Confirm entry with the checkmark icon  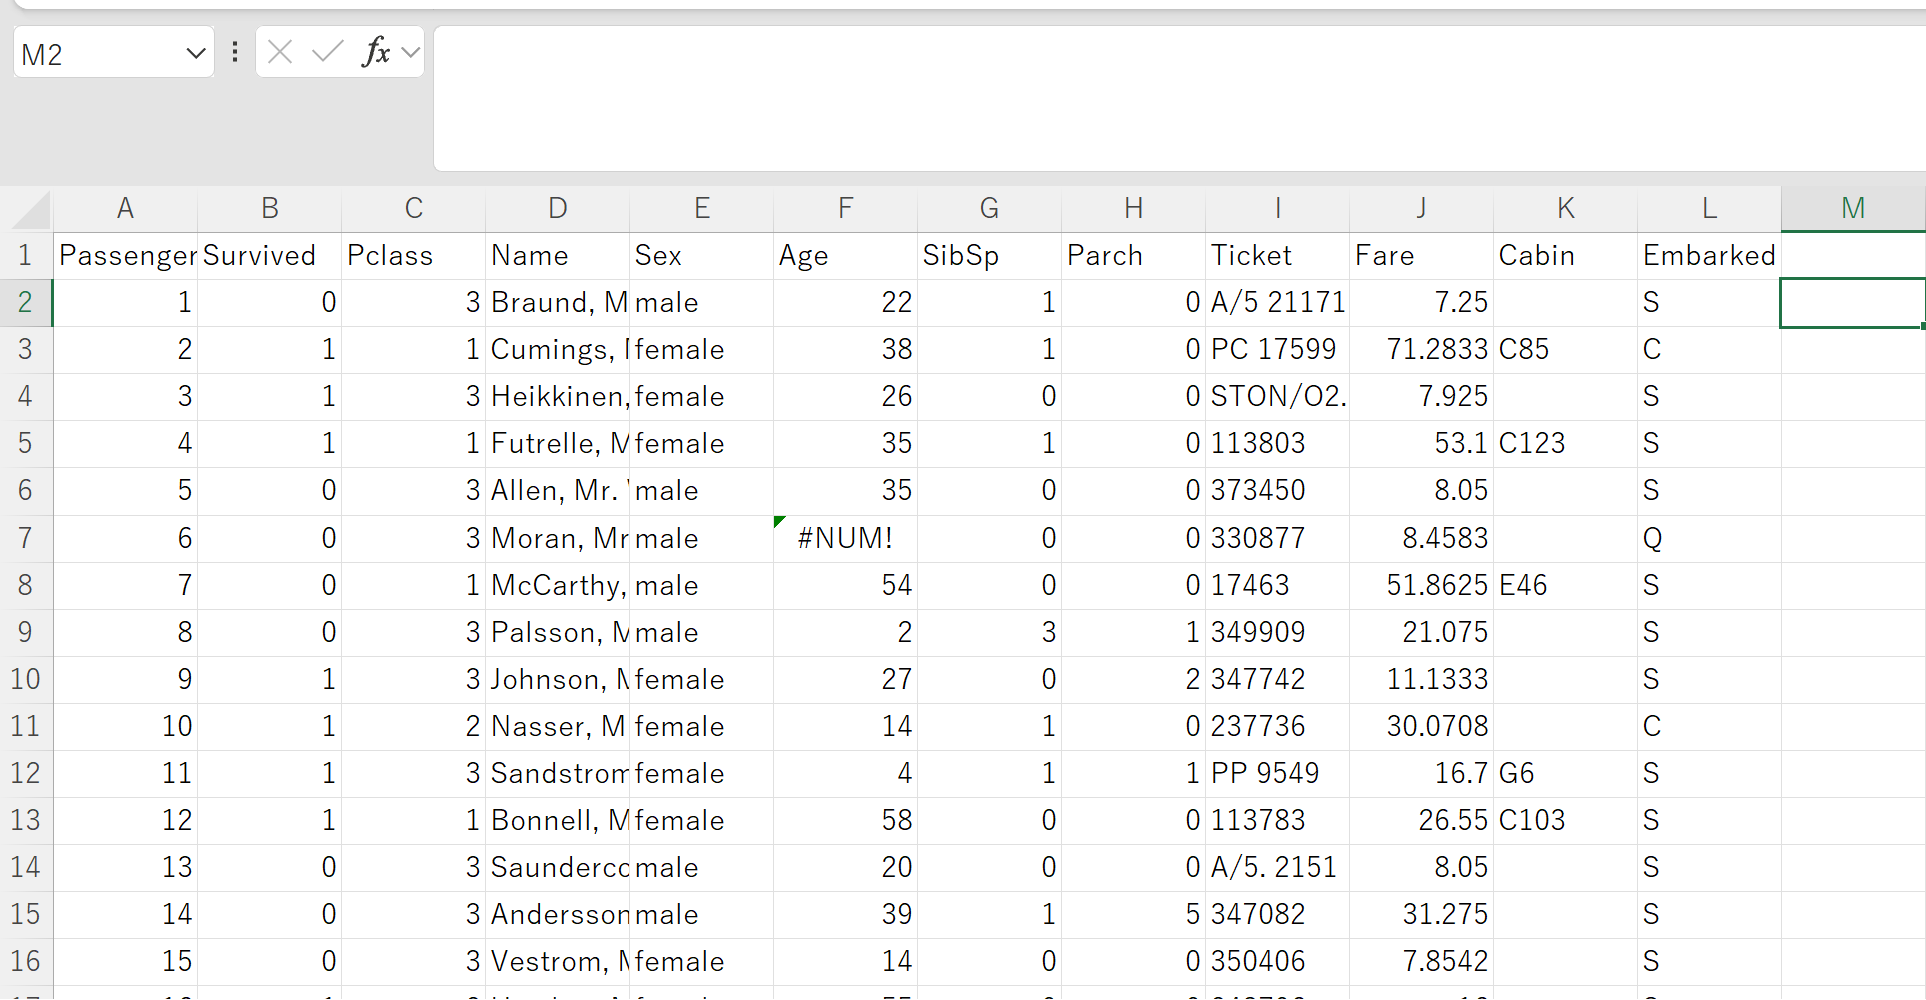326,52
